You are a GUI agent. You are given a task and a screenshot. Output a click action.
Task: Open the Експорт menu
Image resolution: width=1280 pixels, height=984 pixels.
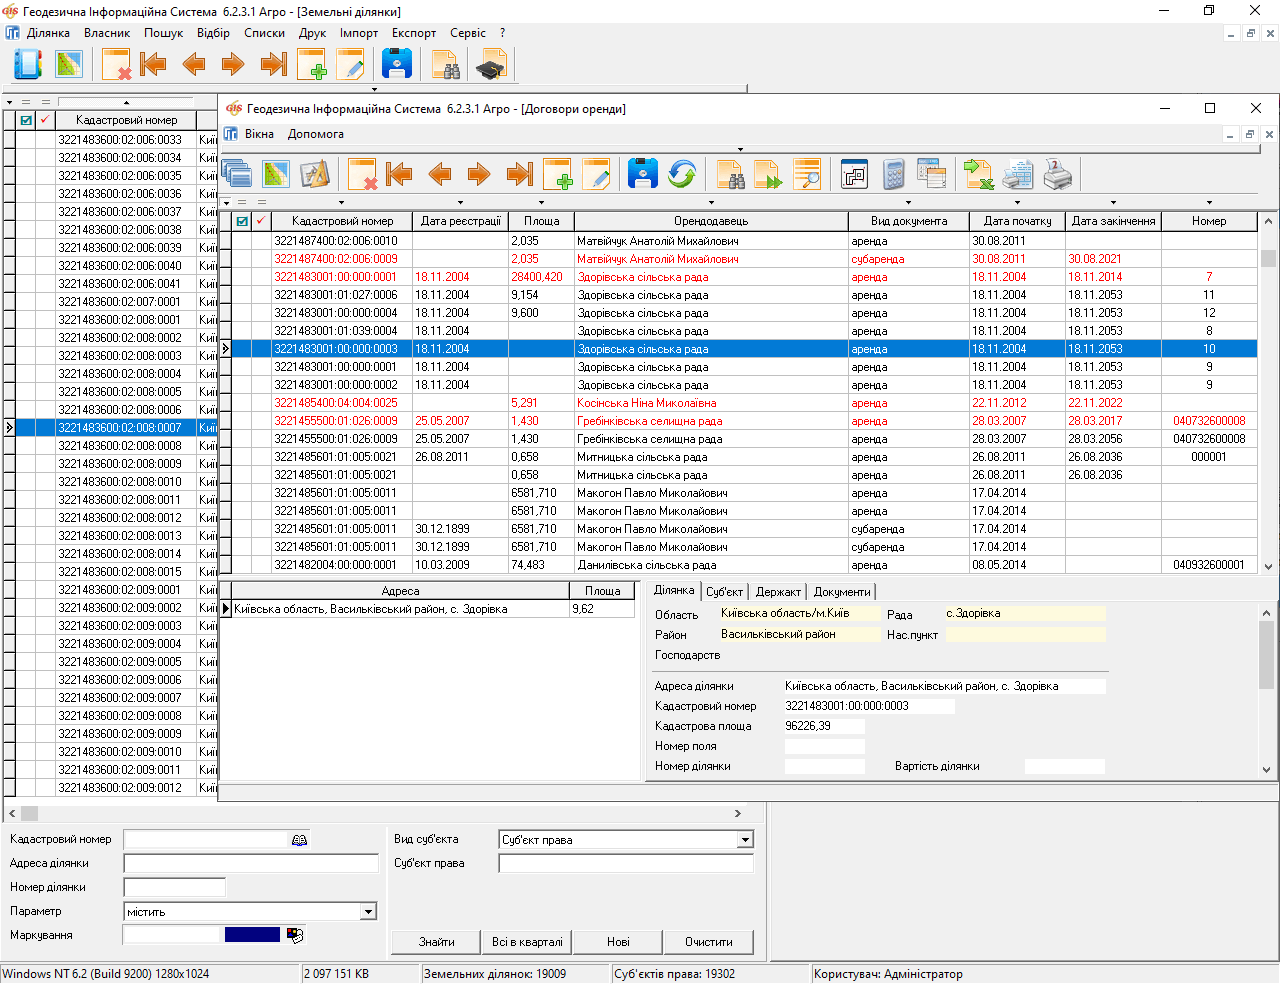click(x=413, y=33)
